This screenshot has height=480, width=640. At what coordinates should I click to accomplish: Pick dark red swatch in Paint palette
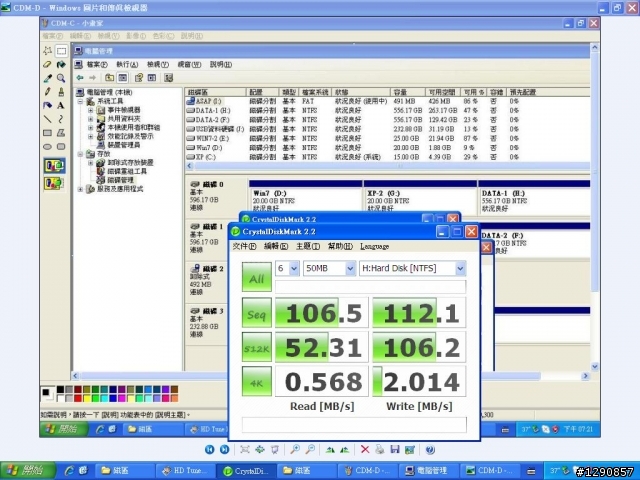click(78, 389)
